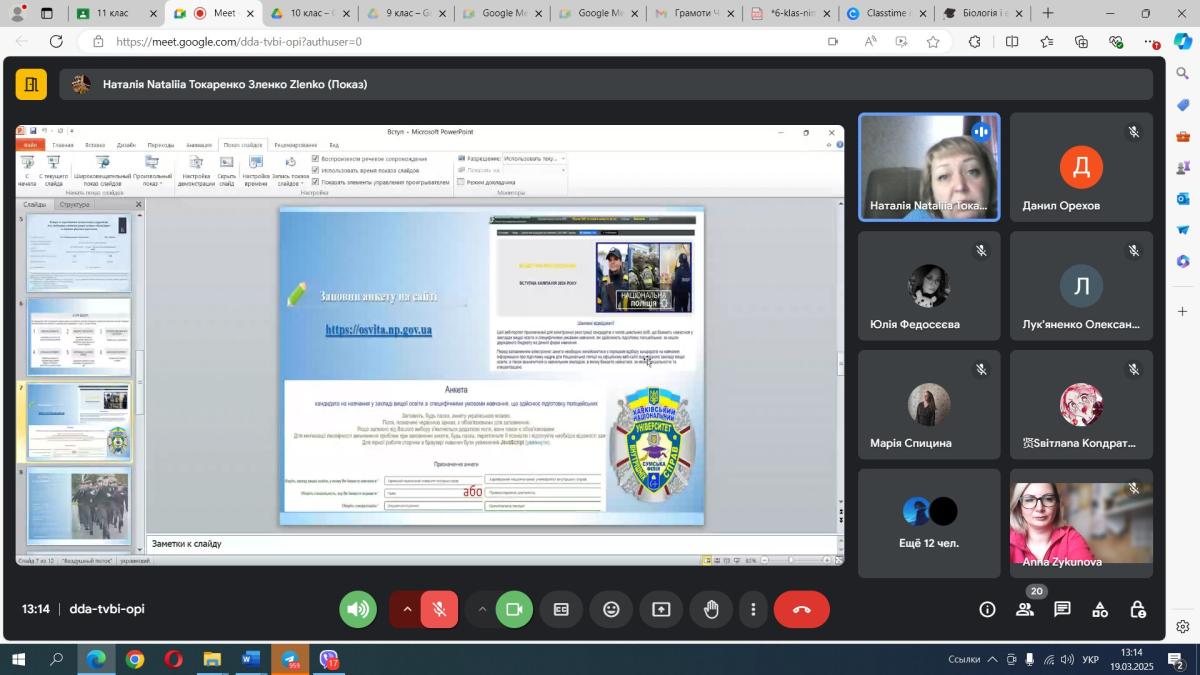Click the three-dot more options icon
Image resolution: width=1200 pixels, height=675 pixels.
[x=753, y=609]
